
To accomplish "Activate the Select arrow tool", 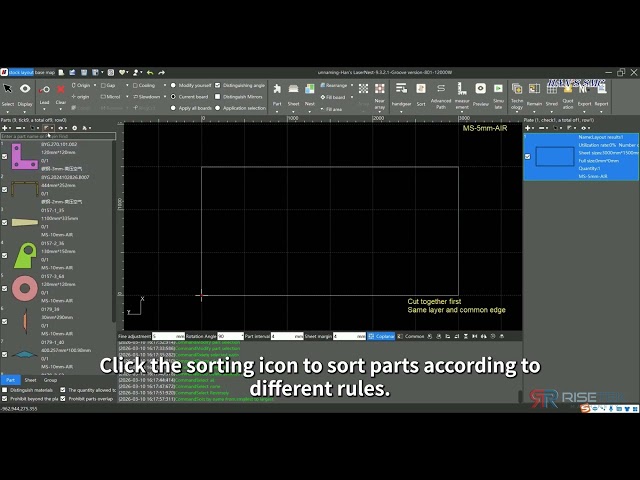I will 8,89.
